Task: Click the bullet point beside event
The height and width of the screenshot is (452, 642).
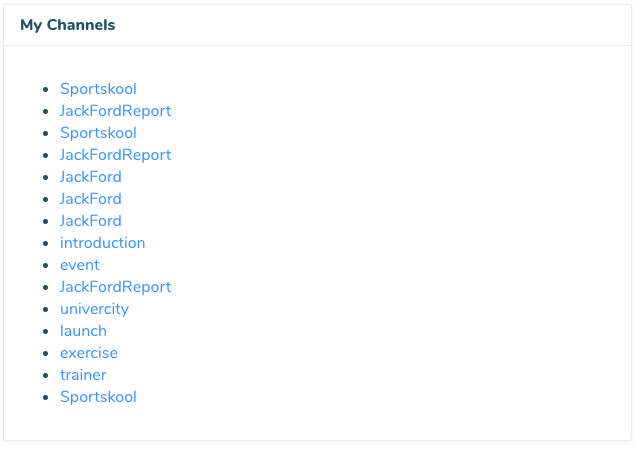Action: (x=46, y=266)
